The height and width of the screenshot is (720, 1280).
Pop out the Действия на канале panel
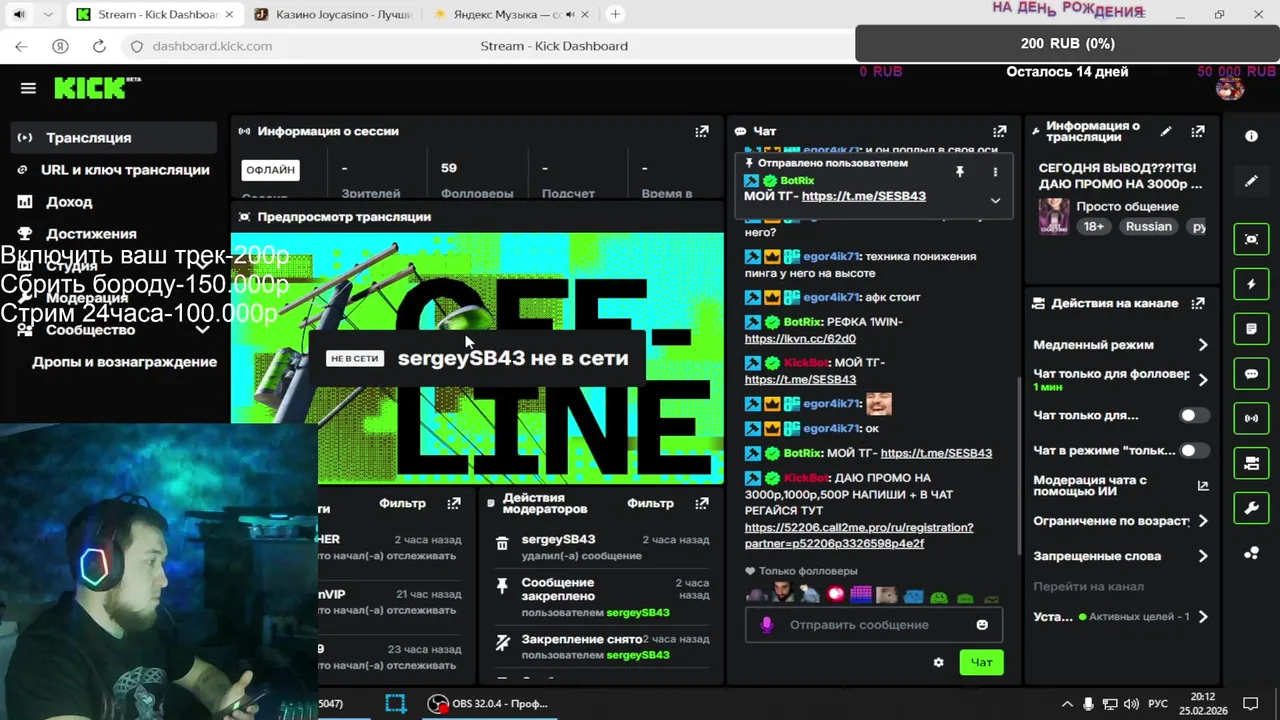click(x=1198, y=303)
